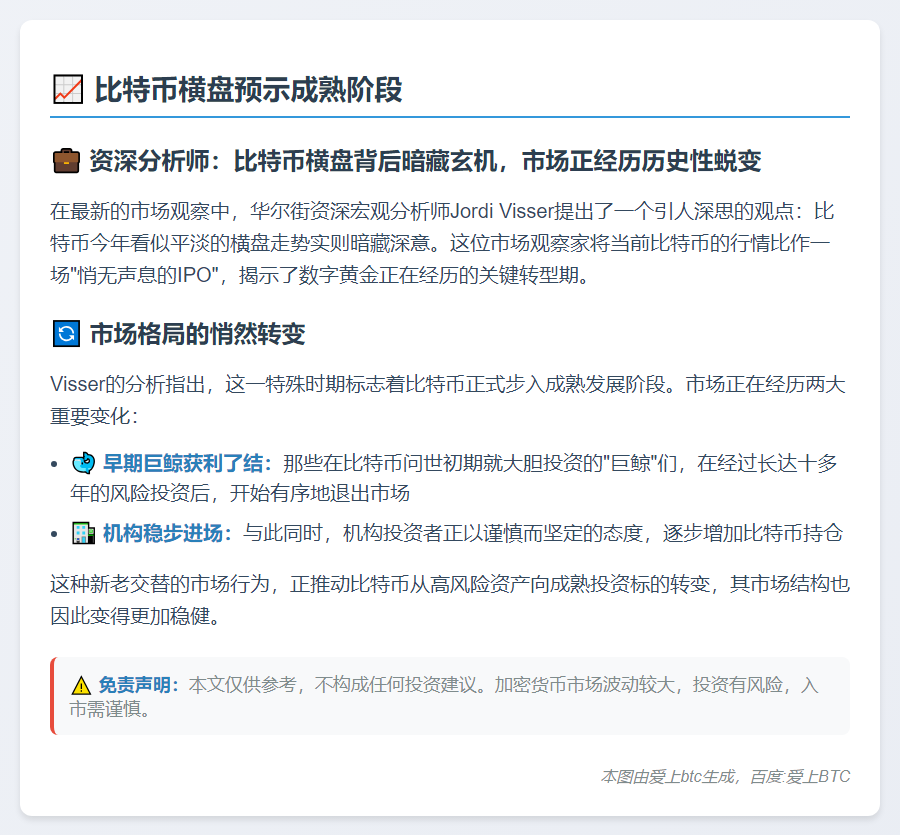Click the bold blue label 机构稳步进场
The image size is (900, 835).
(x=167, y=533)
